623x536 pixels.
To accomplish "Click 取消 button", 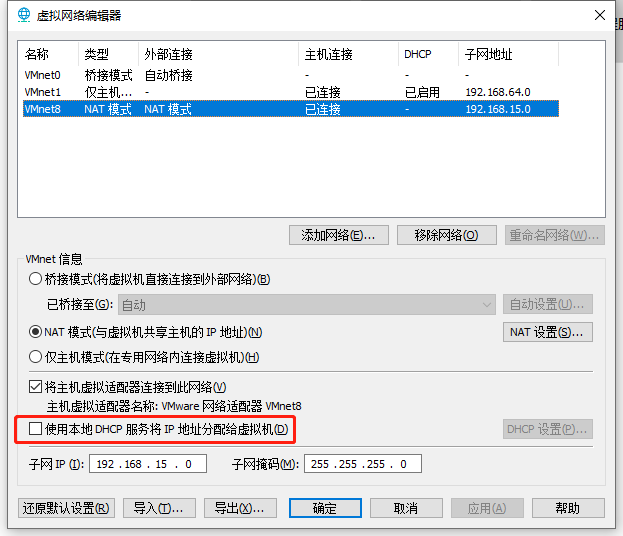I will click(x=406, y=508).
